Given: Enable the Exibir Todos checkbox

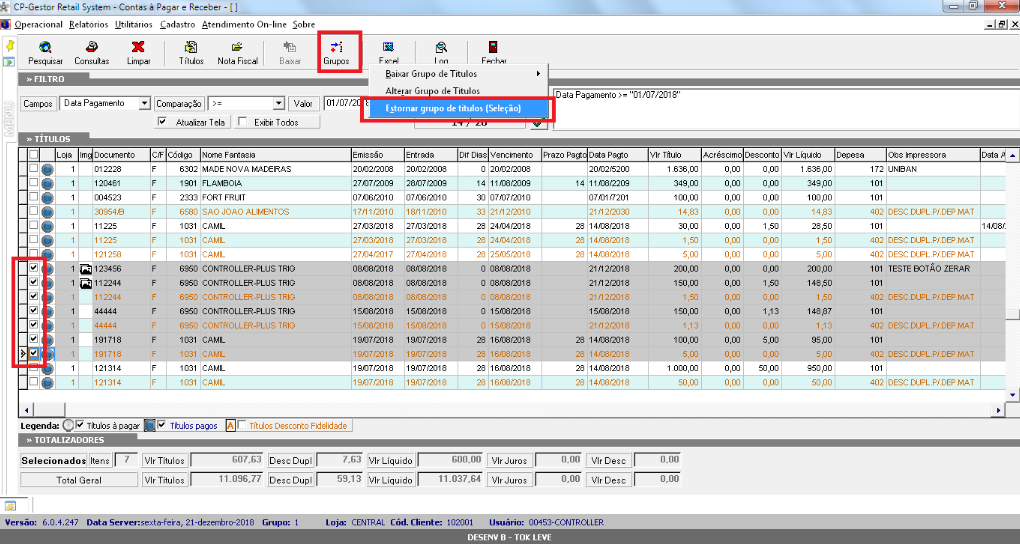Looking at the screenshot, I should coord(243,122).
